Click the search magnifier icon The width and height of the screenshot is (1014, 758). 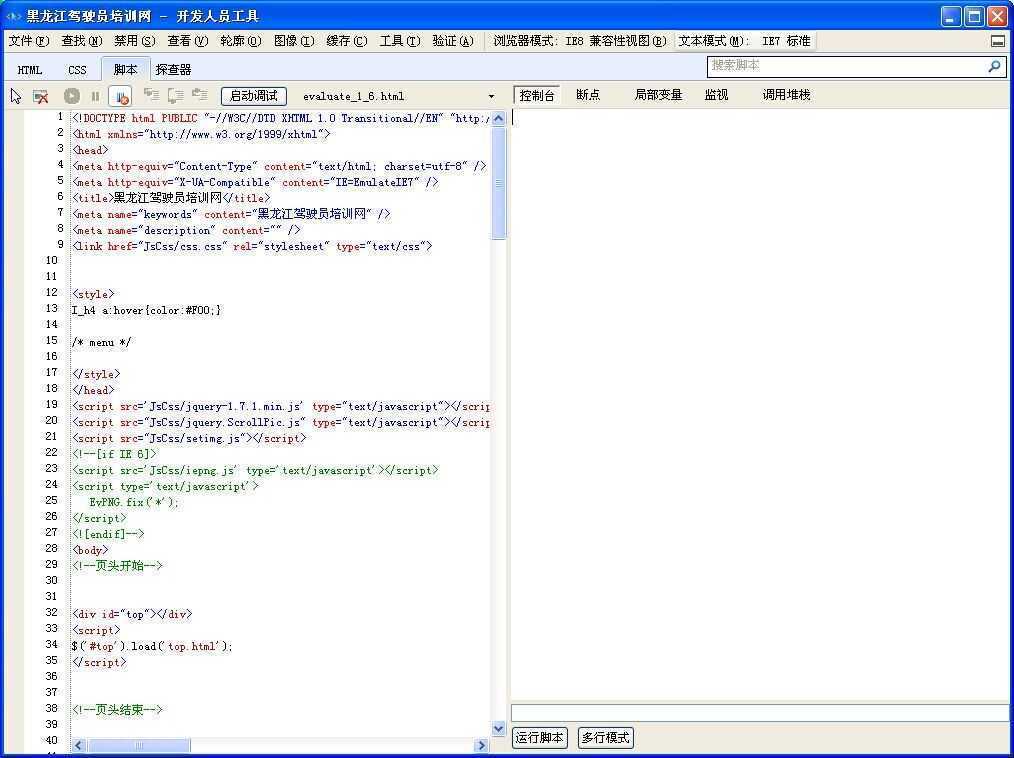(x=995, y=66)
